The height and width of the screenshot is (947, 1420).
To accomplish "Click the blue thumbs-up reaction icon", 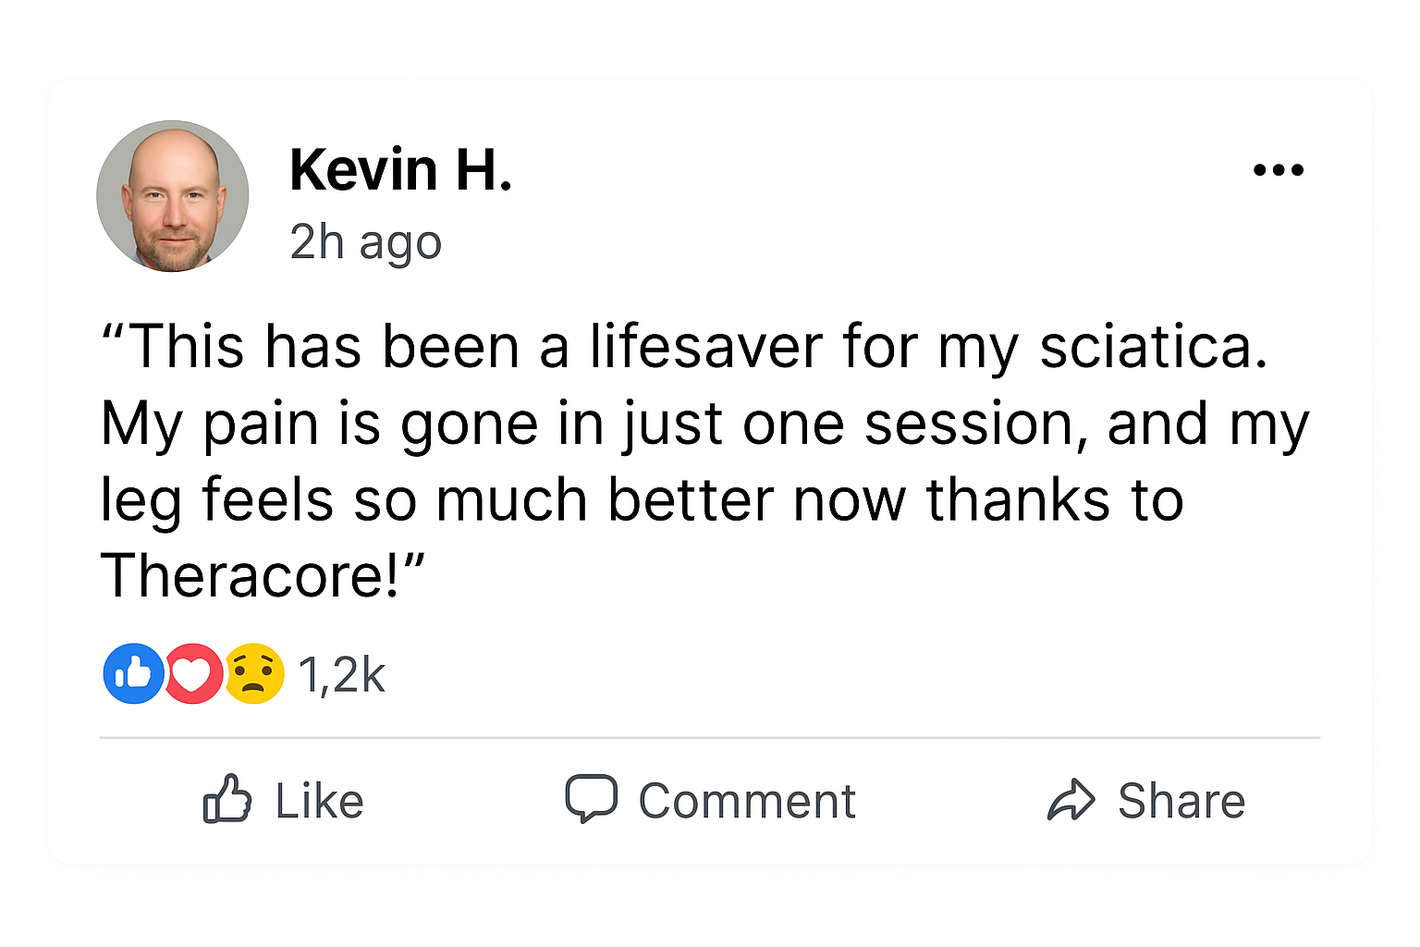I will click(x=133, y=674).
